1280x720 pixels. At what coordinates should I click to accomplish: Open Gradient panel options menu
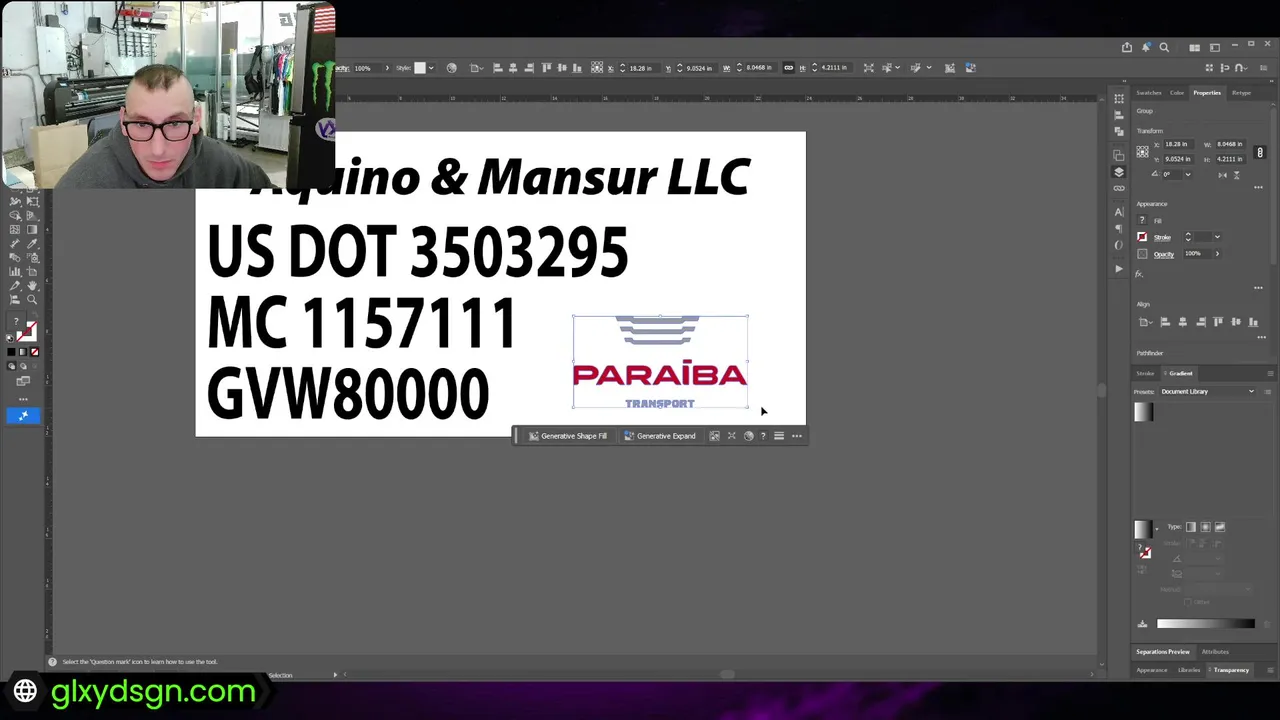tap(1270, 373)
